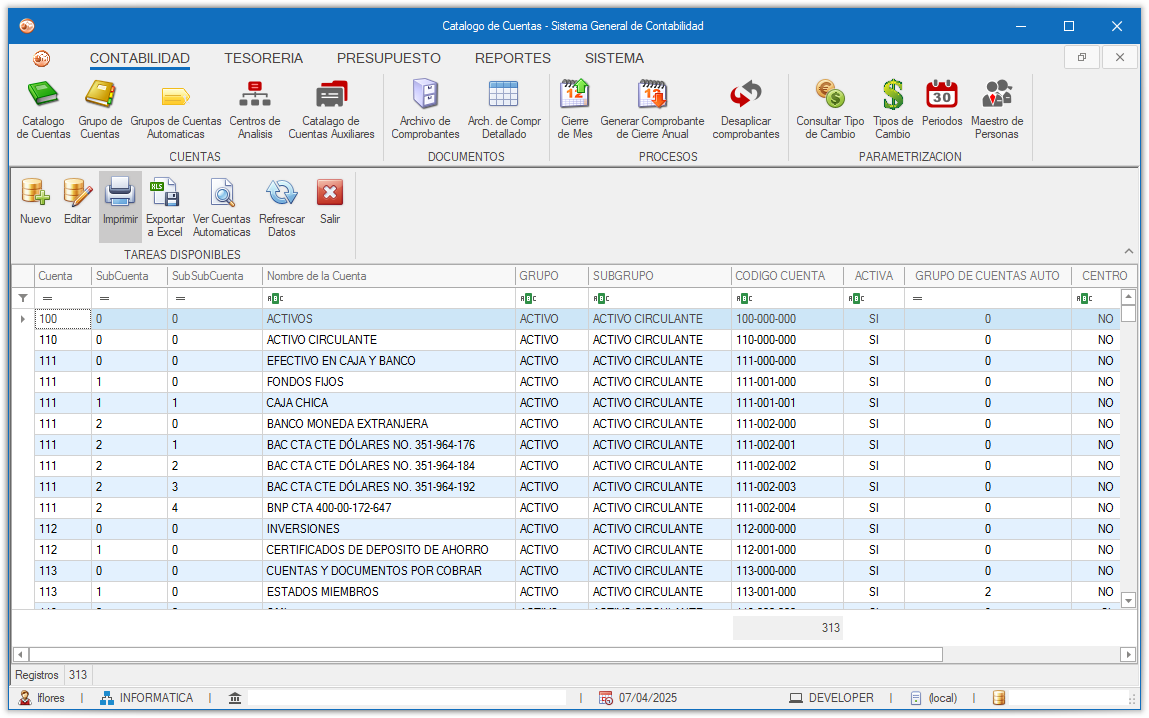
Task: Switch to the REPORTES tab
Action: pos(512,59)
